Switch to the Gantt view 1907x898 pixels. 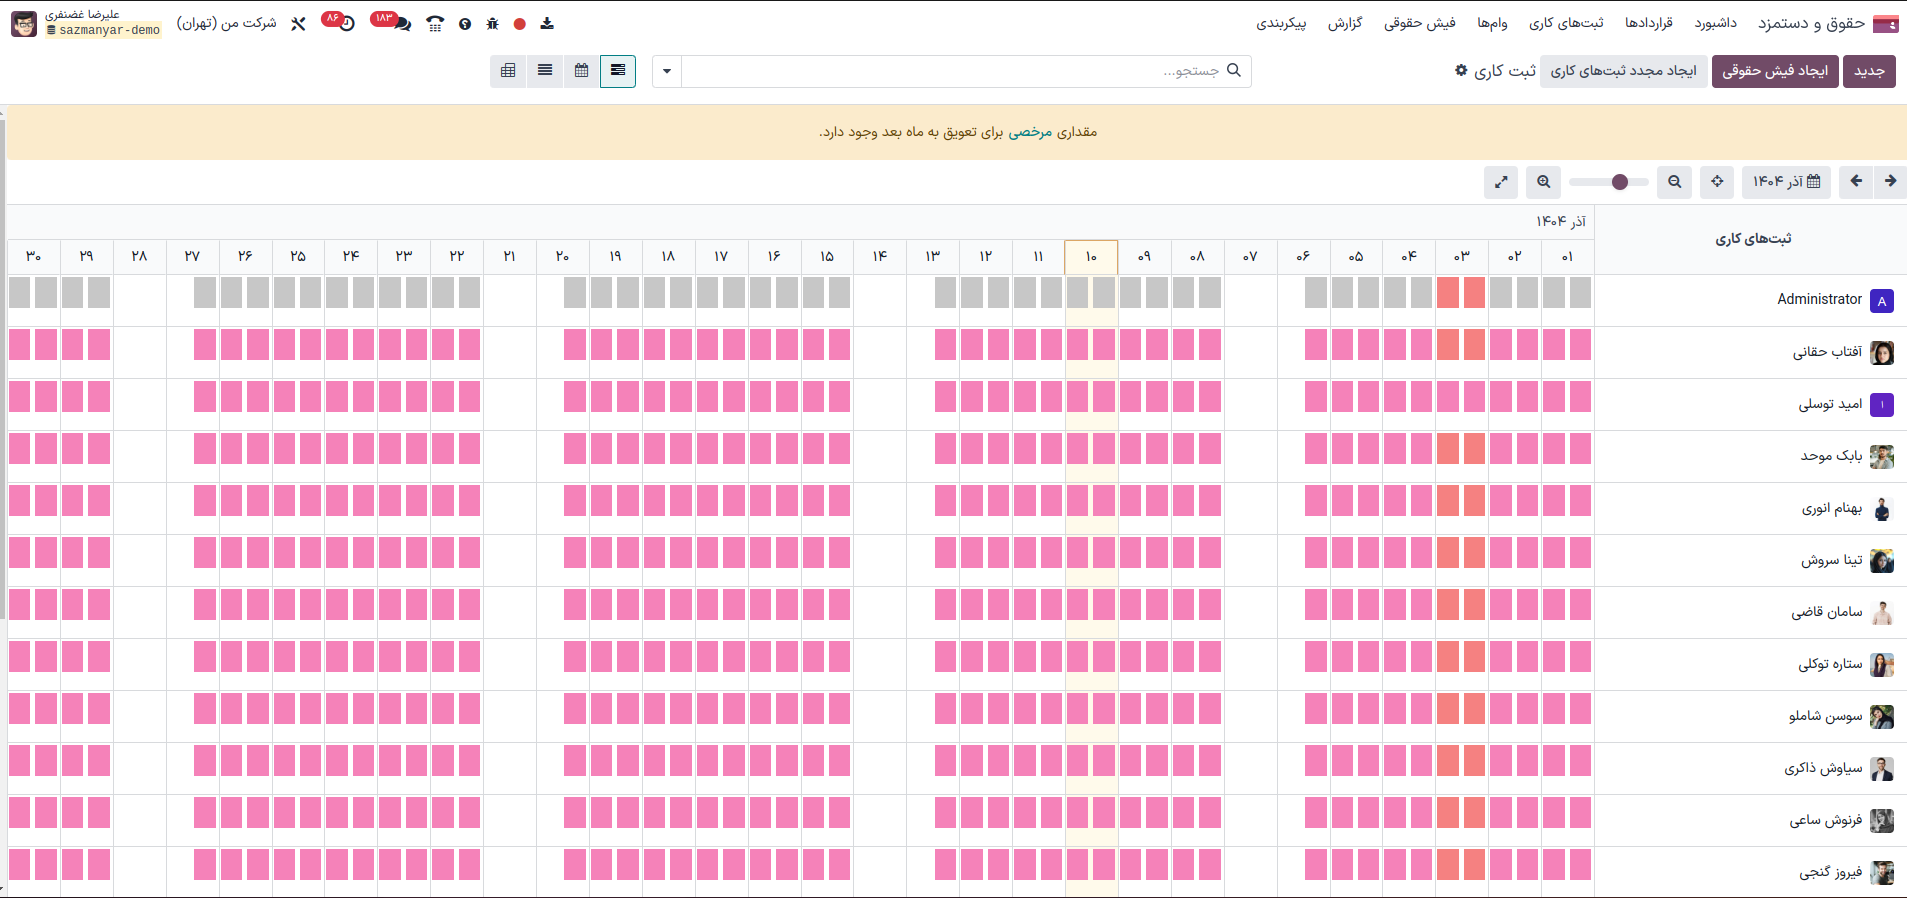[x=618, y=71]
